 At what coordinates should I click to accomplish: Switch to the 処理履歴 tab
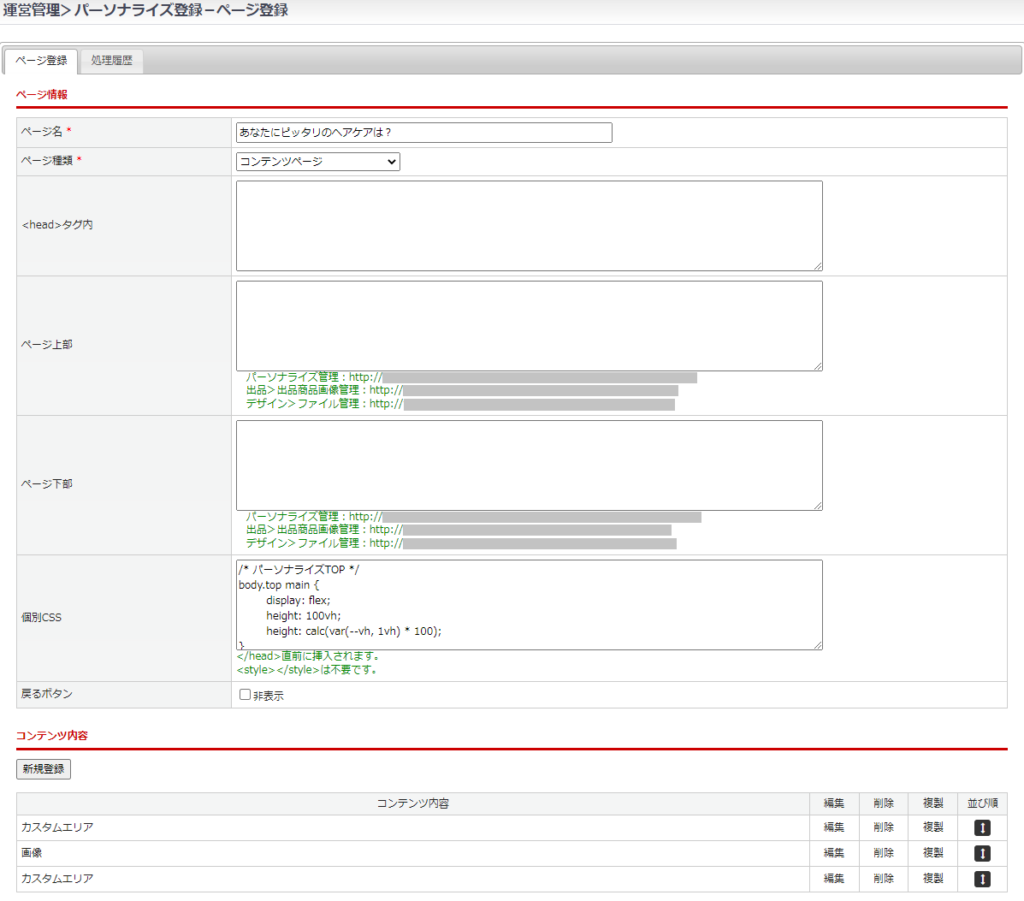click(x=111, y=61)
